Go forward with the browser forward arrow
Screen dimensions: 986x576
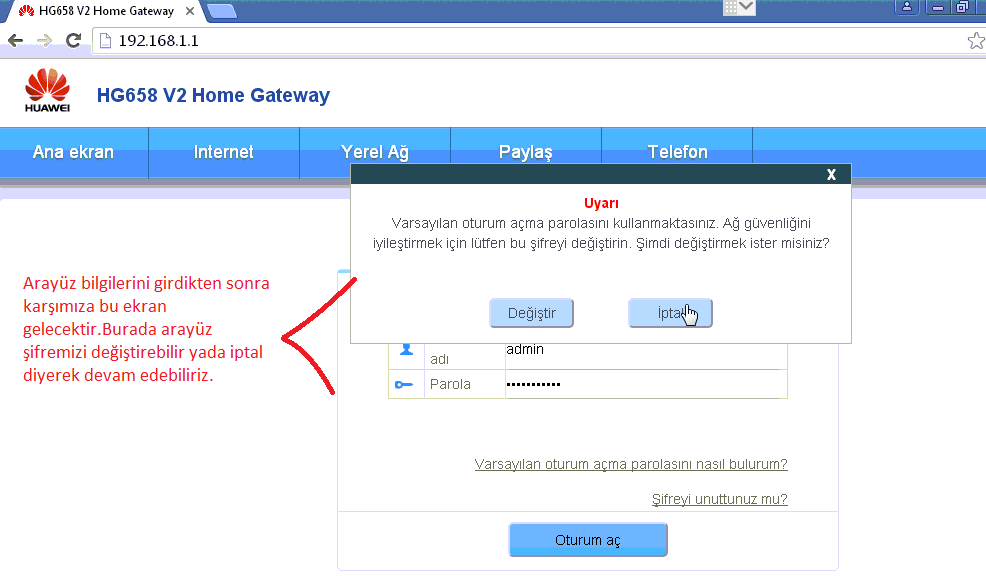(x=44, y=41)
